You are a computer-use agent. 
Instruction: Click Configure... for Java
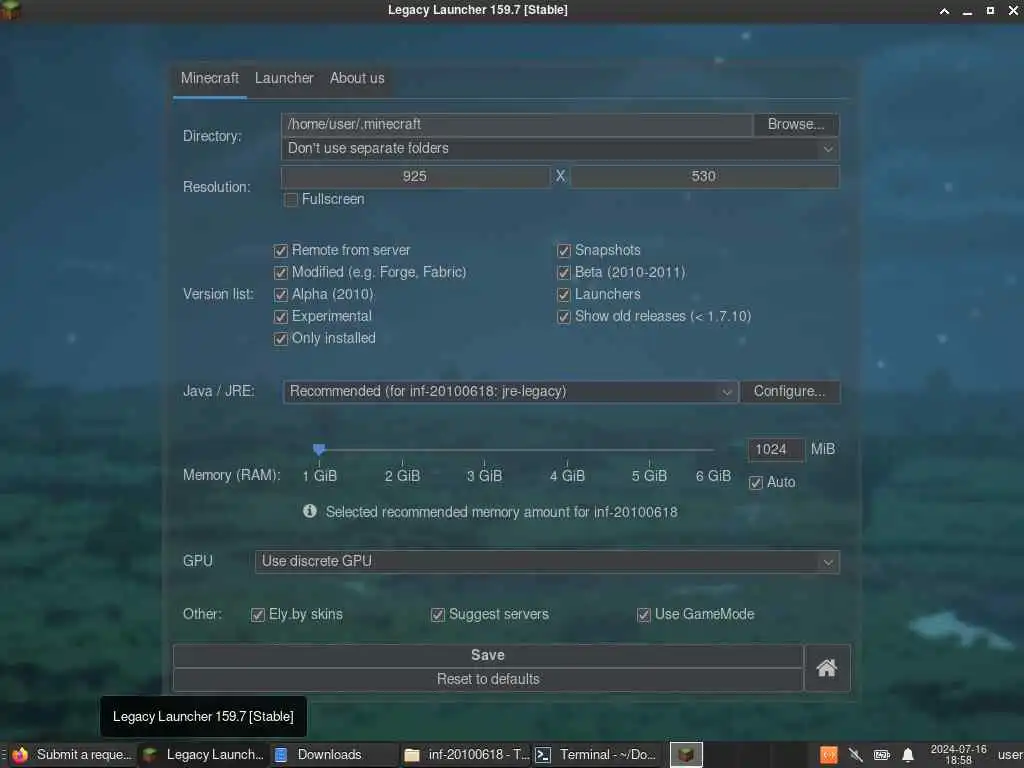point(790,392)
